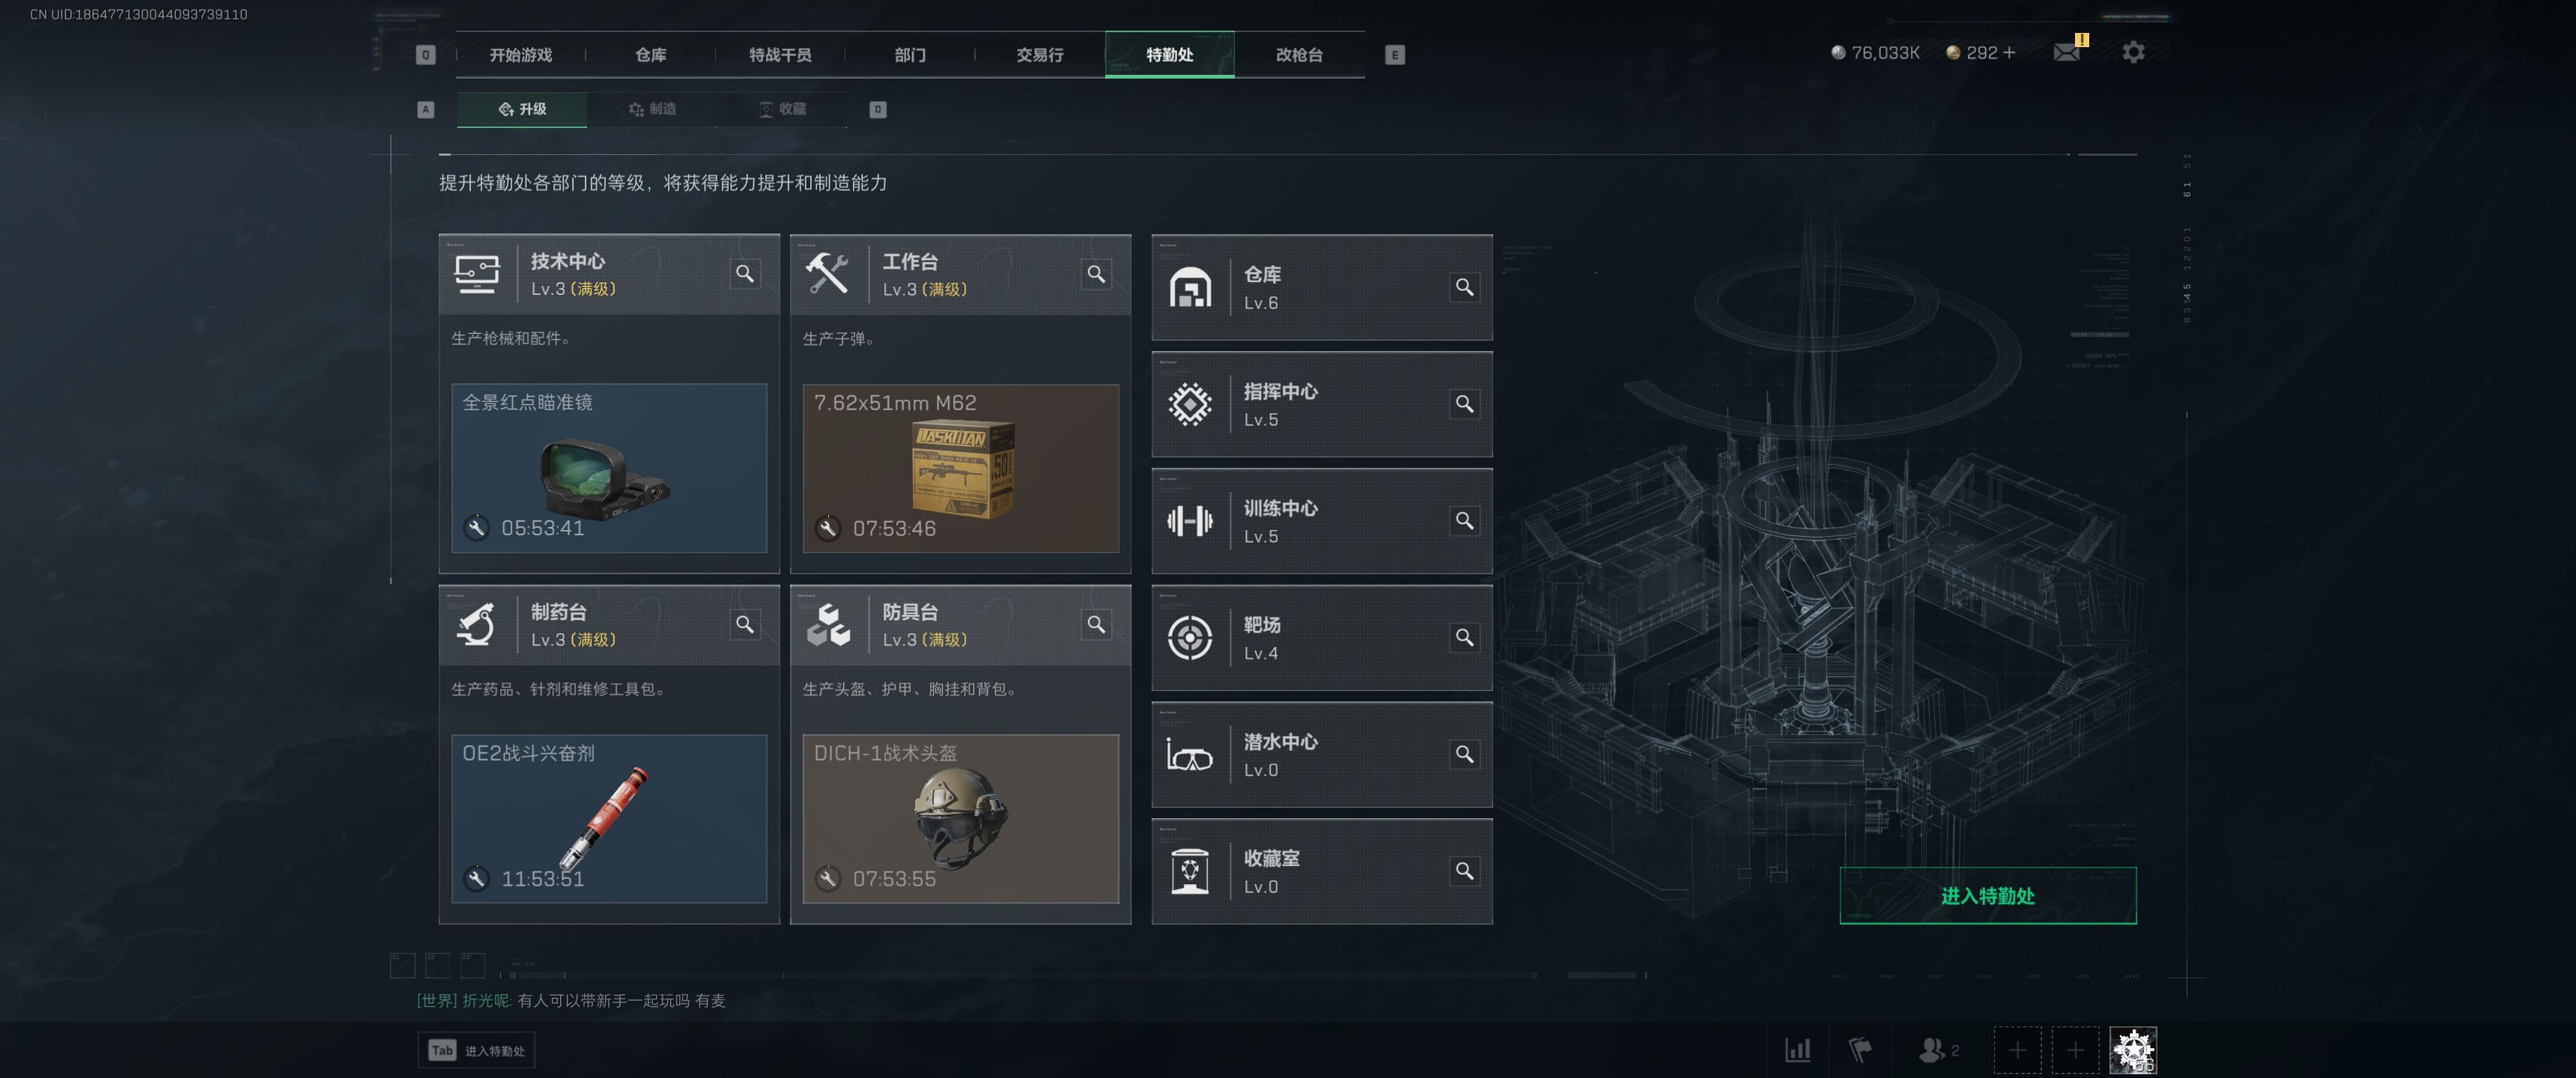Open the friends list icon
The width and height of the screenshot is (2576, 1078).
pos(1938,1050)
